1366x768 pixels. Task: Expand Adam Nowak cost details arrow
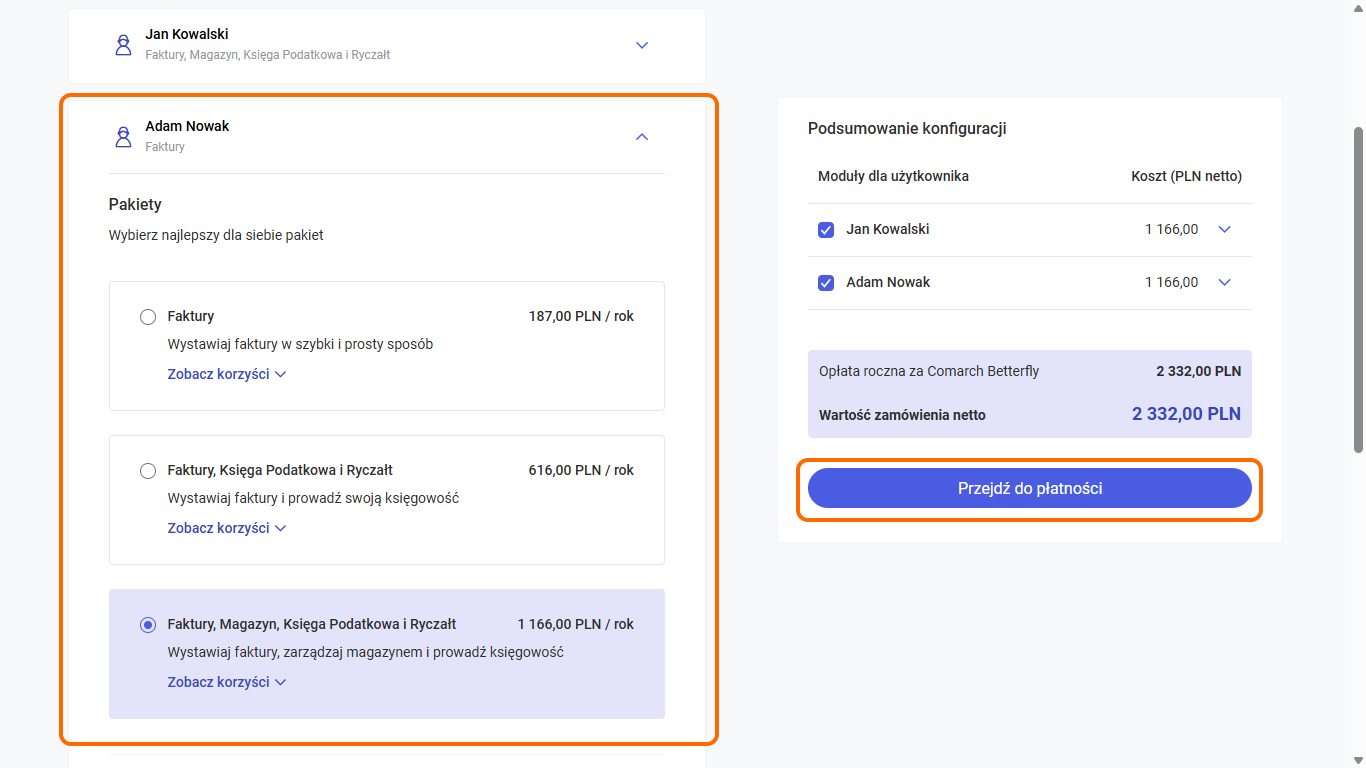click(1224, 283)
